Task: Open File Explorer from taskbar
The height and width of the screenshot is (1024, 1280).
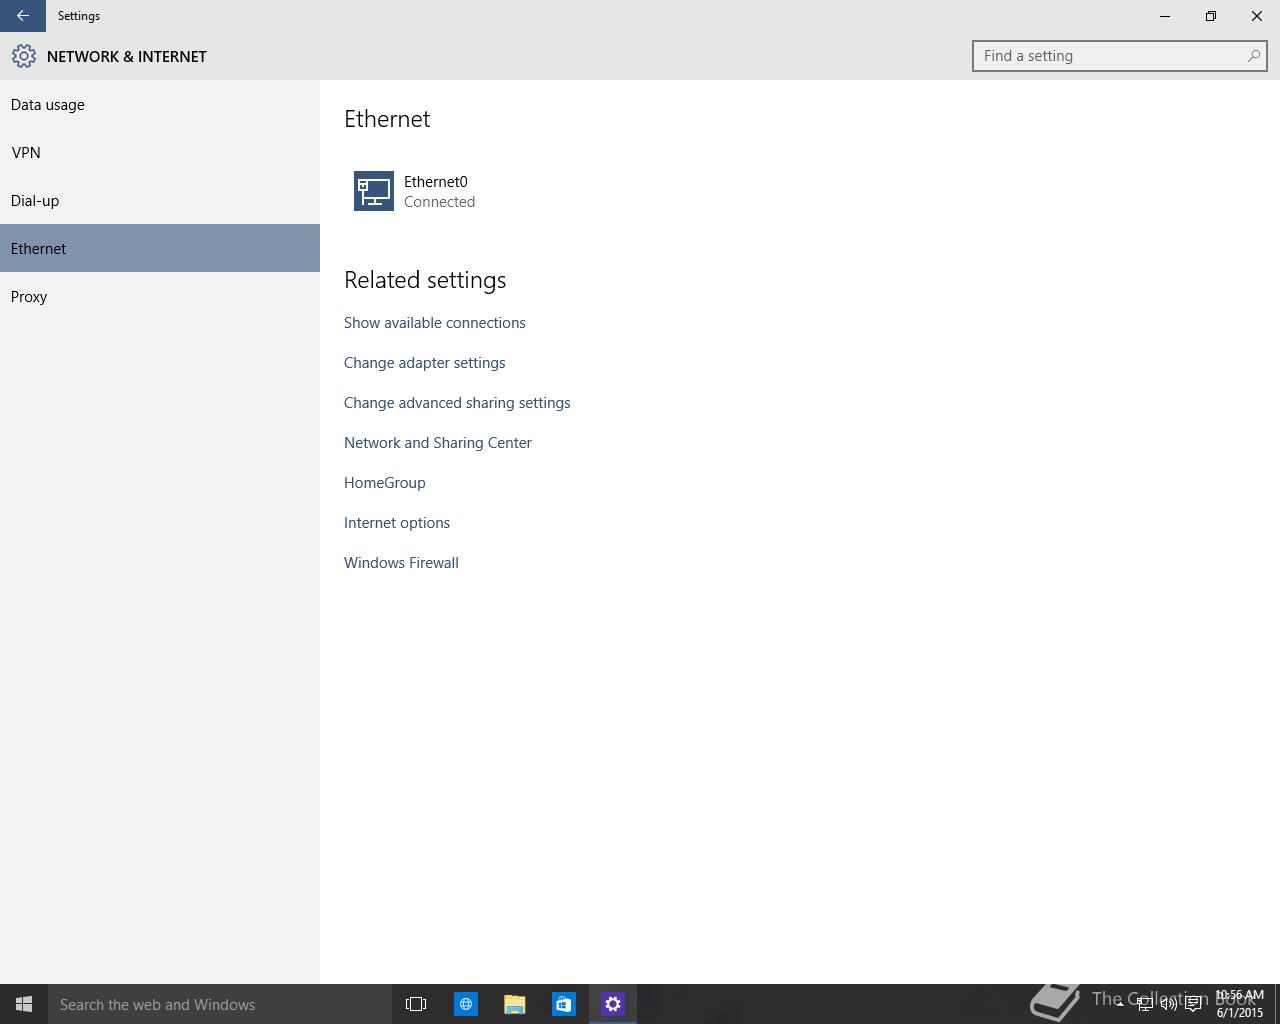Action: [515, 1004]
